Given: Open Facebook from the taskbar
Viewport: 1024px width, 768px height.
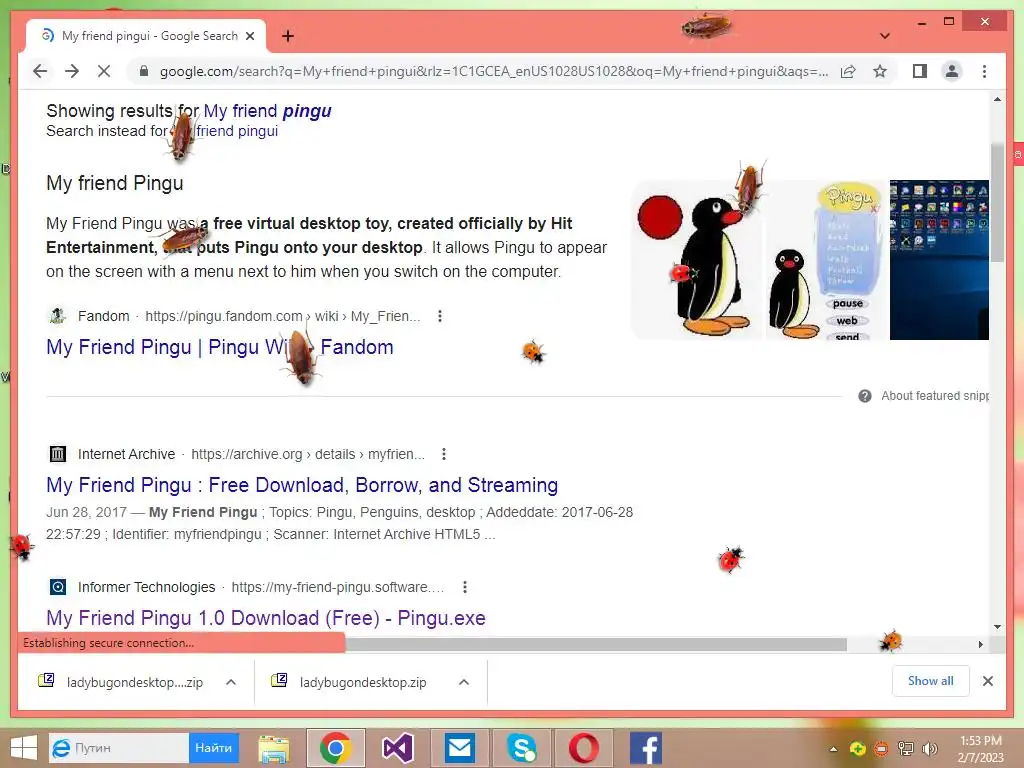Looking at the screenshot, I should tap(645, 748).
